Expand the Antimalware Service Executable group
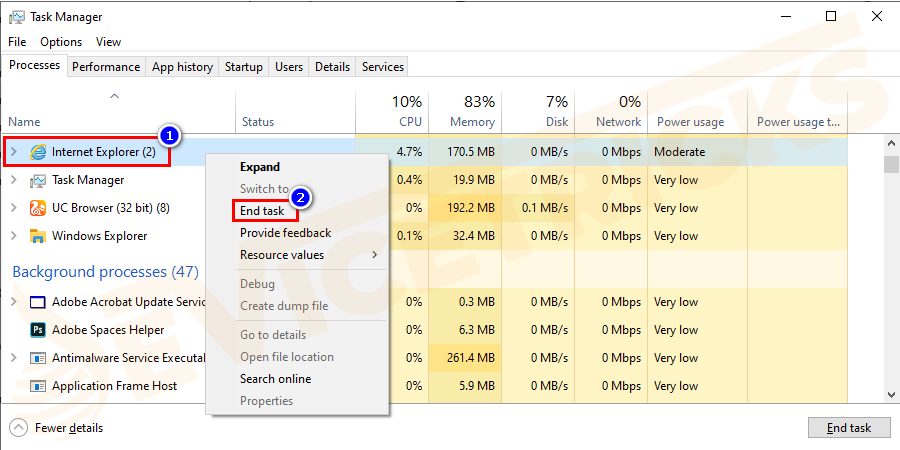Screen dimensions: 900x450 point(14,358)
